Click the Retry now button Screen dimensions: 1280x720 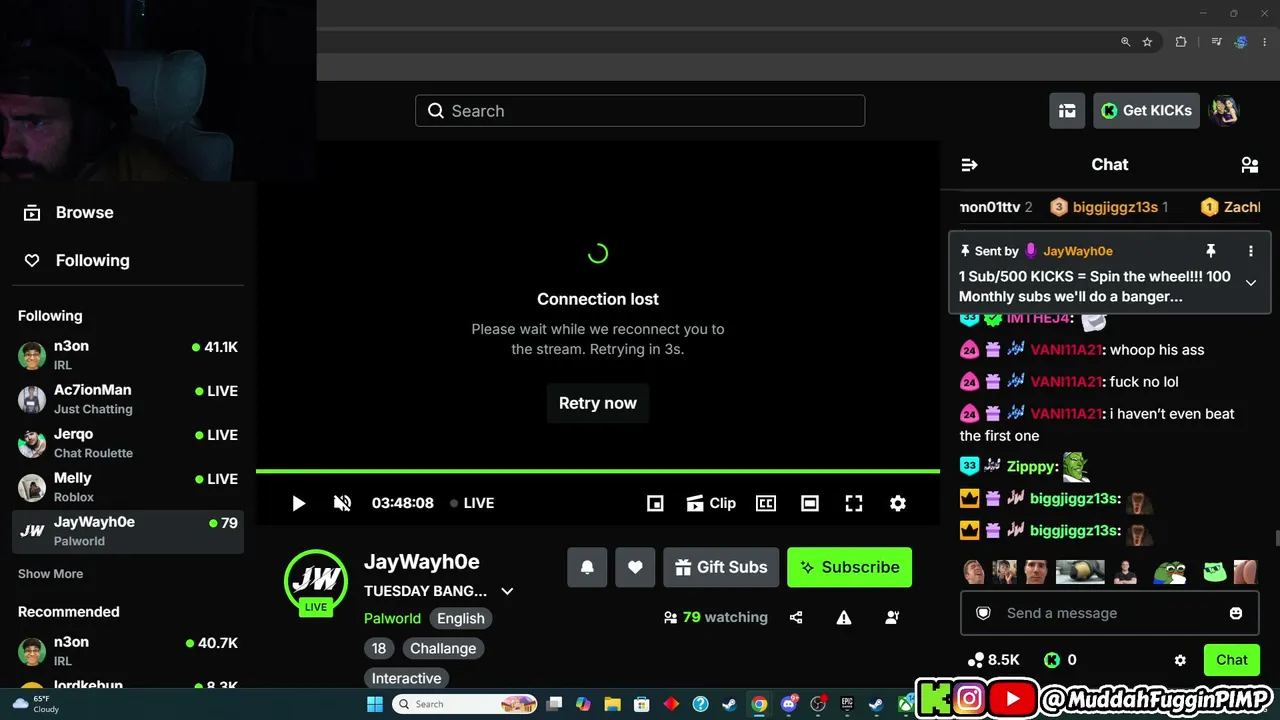(x=598, y=403)
